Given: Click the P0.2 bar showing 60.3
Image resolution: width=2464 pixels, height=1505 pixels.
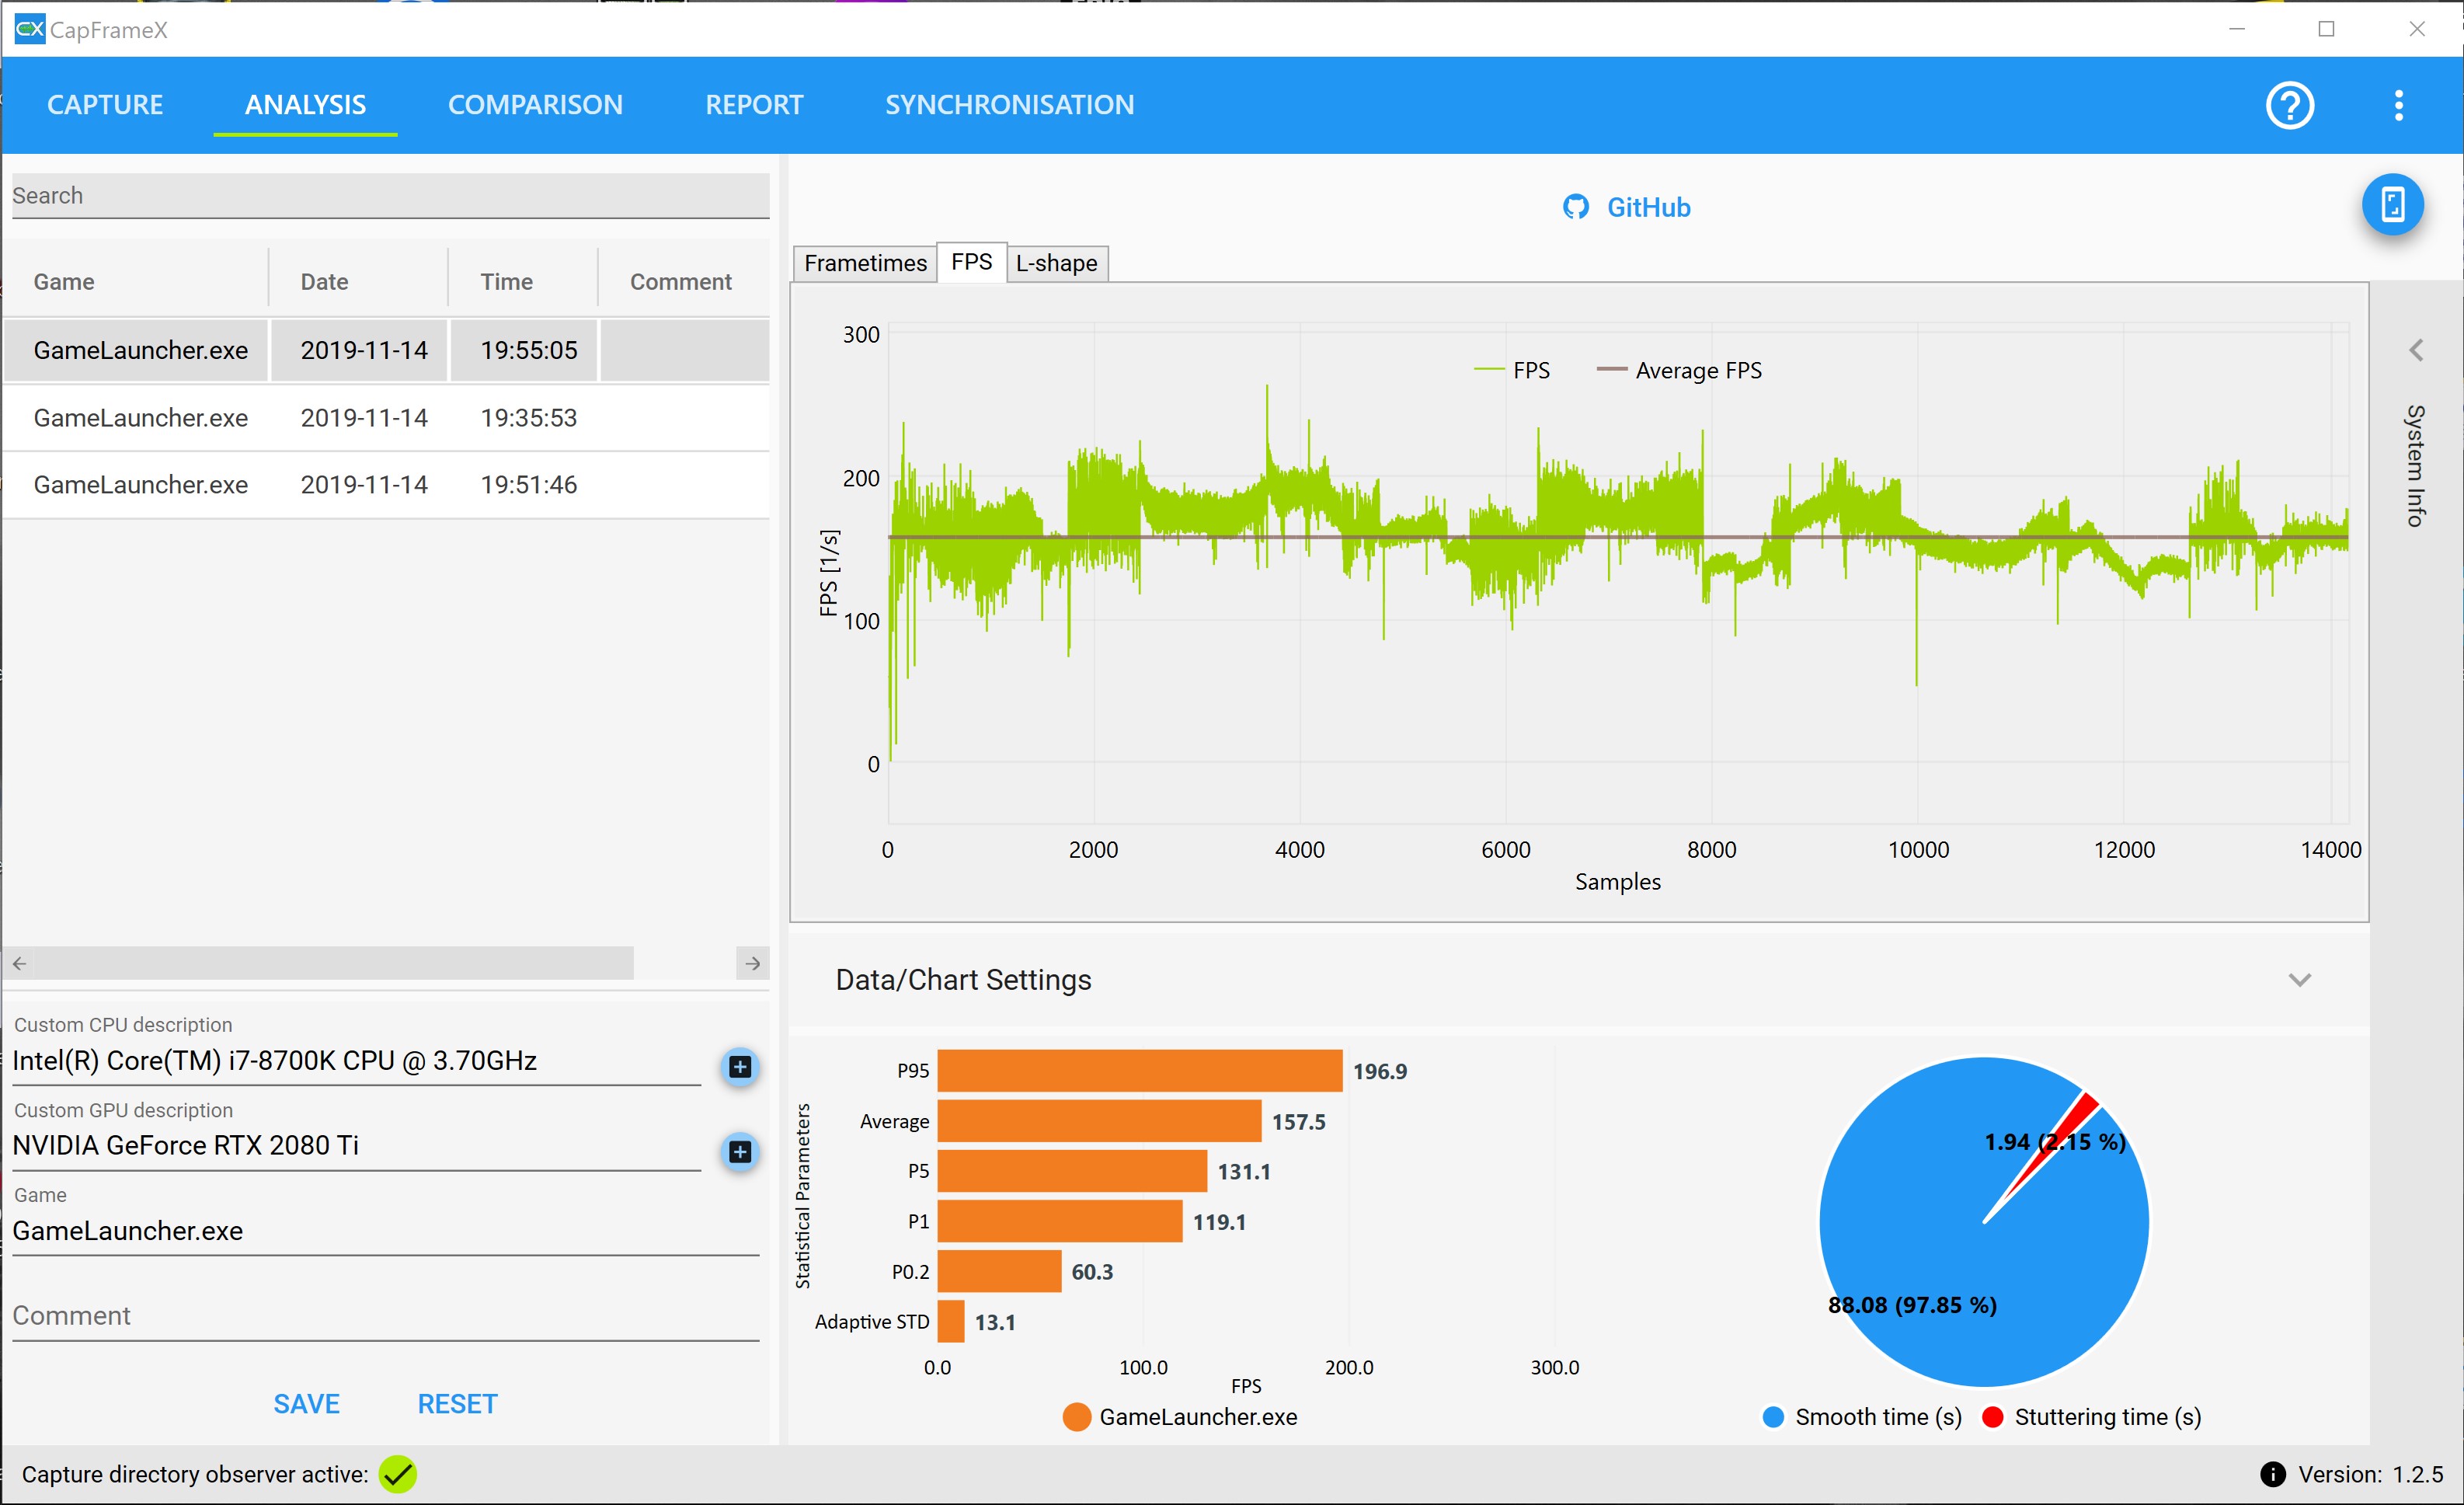Looking at the screenshot, I should pos(999,1271).
